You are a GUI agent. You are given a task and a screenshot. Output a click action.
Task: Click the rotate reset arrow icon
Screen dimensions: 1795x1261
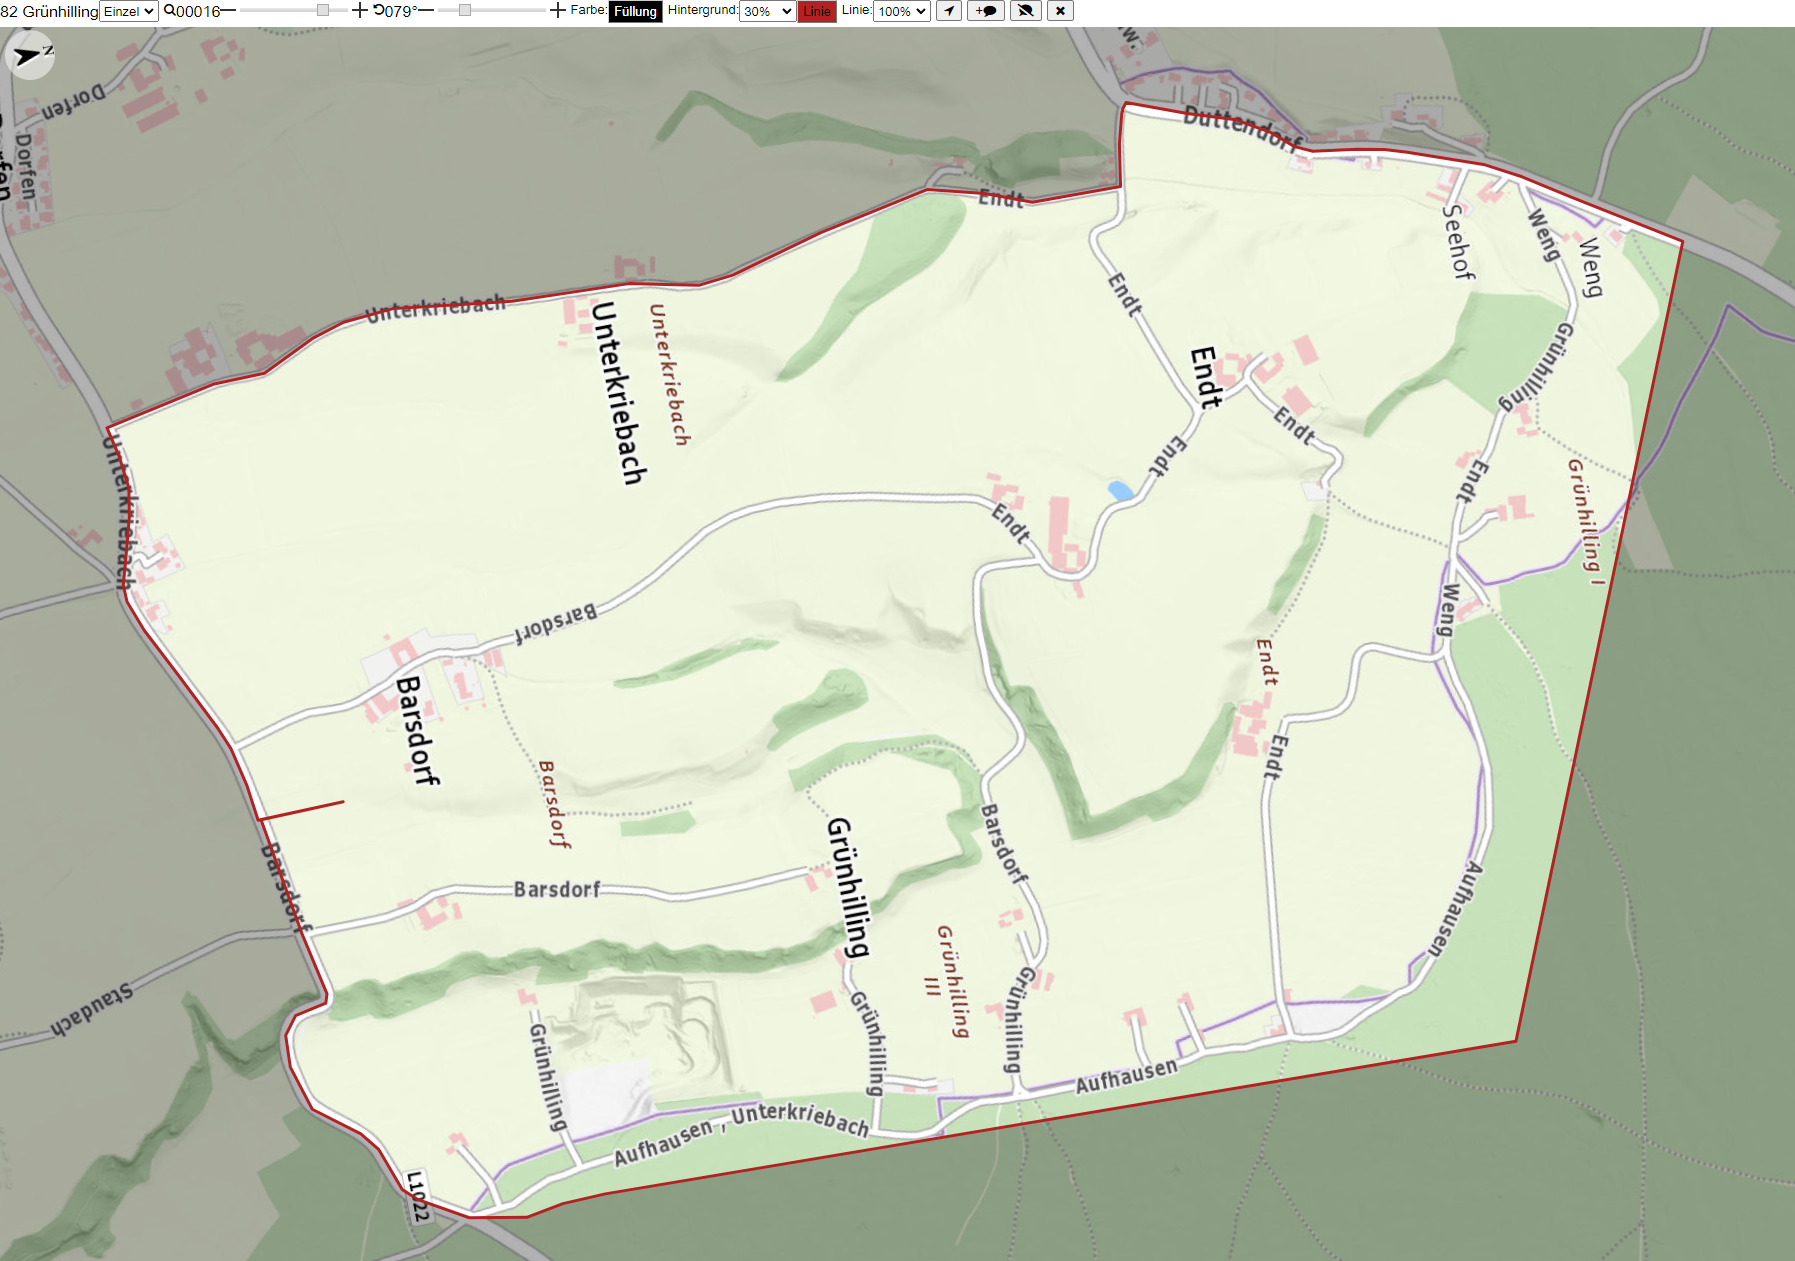[379, 10]
